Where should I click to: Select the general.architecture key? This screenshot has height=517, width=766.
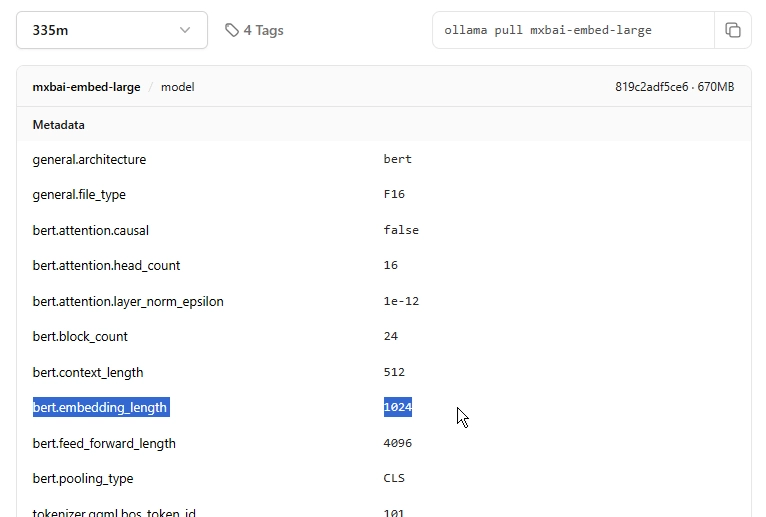[x=89, y=159]
